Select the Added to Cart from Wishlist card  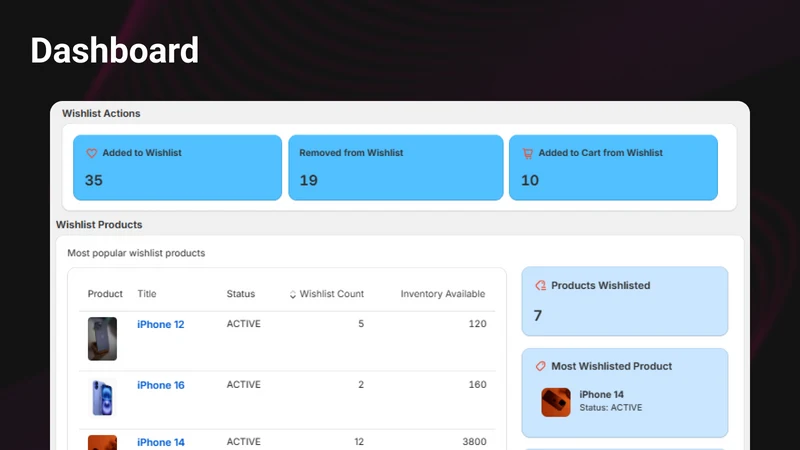[613, 167]
